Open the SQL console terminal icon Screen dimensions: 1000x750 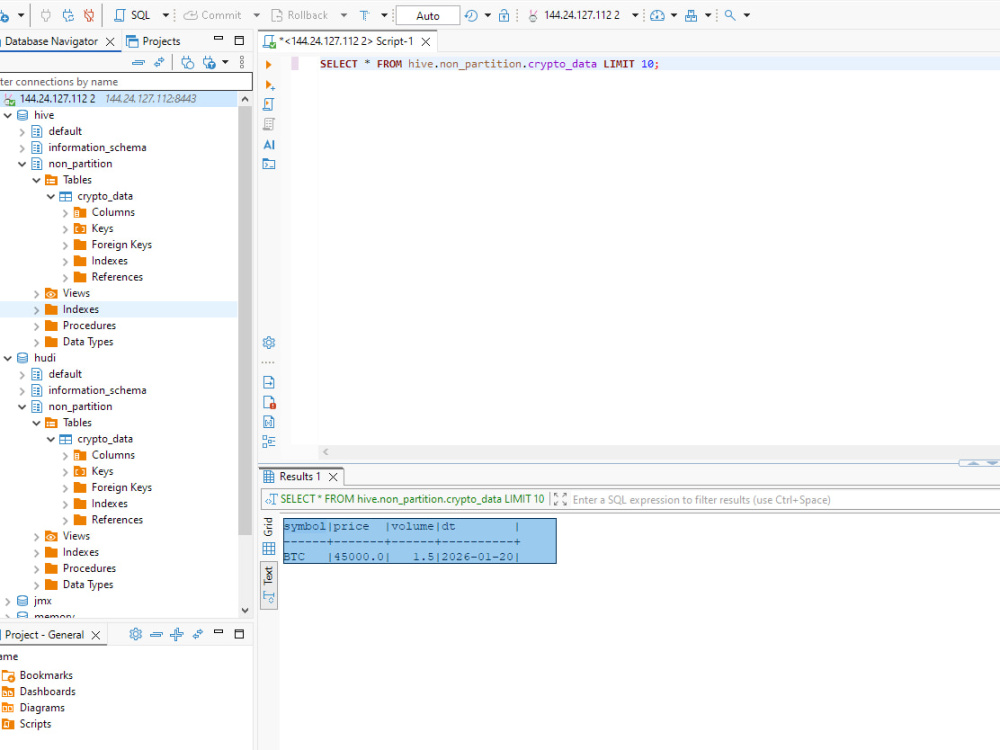[268, 164]
